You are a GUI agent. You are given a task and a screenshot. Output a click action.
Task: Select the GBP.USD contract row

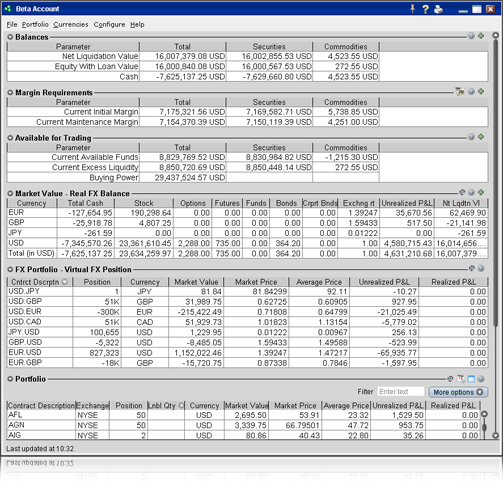pyautogui.click(x=247, y=343)
